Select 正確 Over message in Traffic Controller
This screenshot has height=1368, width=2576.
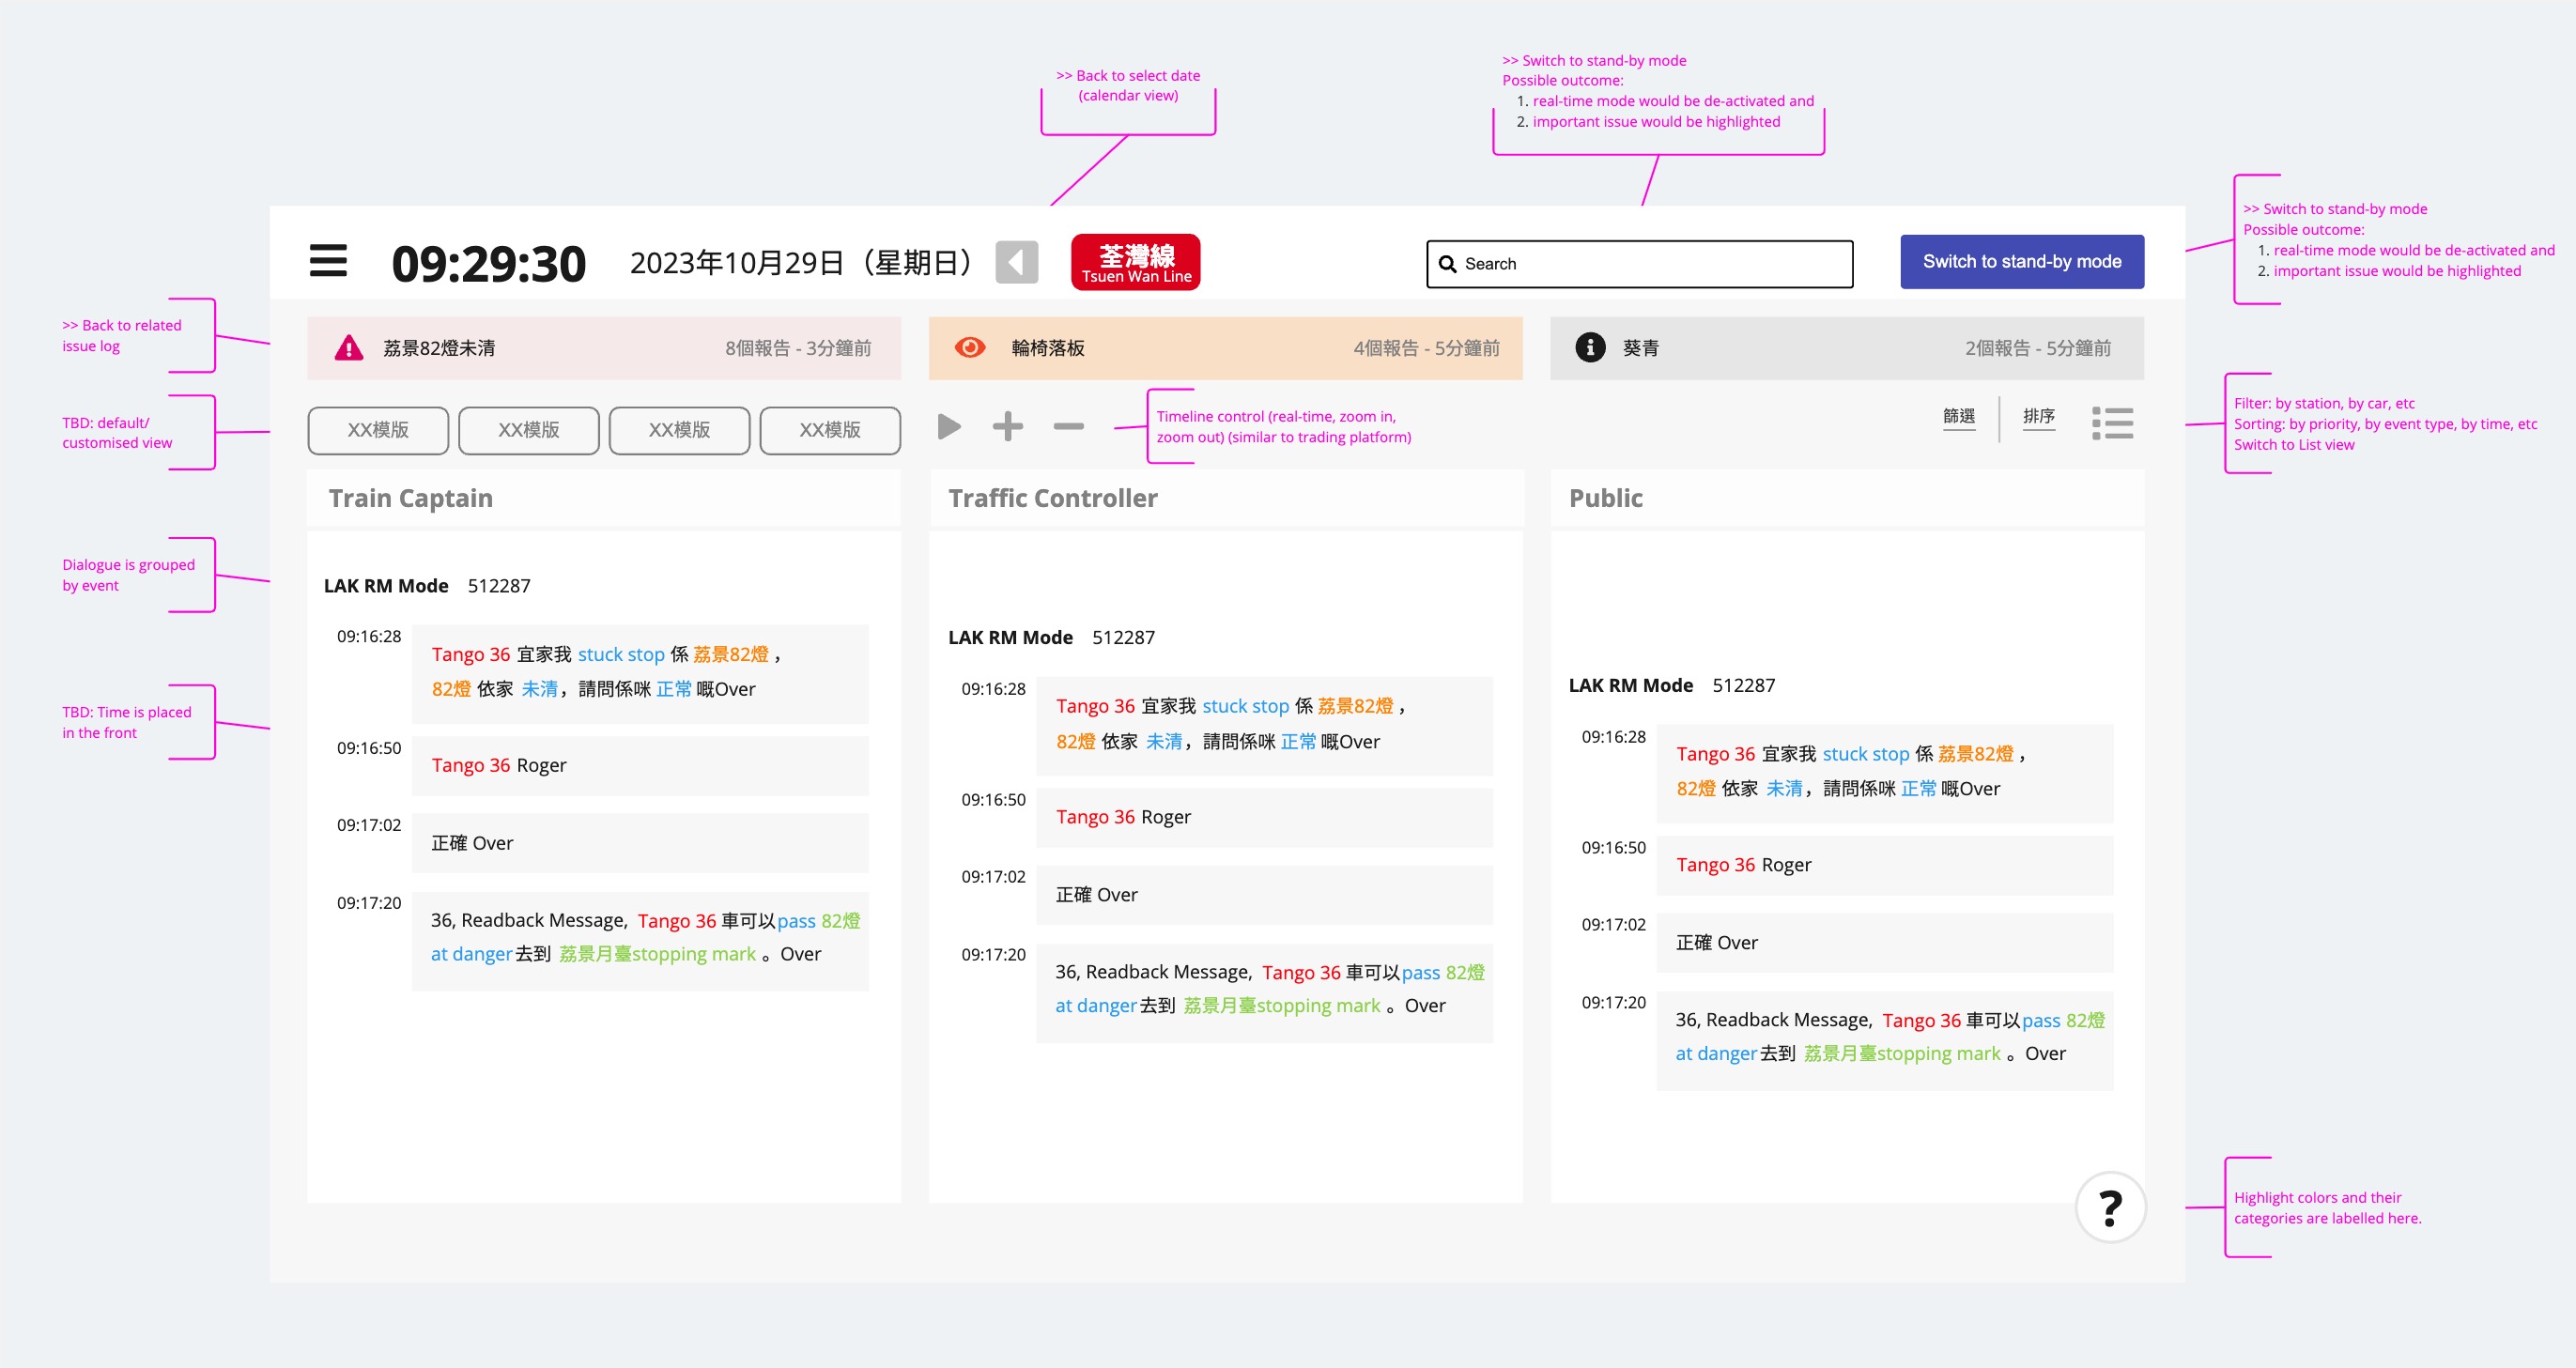pos(1264,896)
